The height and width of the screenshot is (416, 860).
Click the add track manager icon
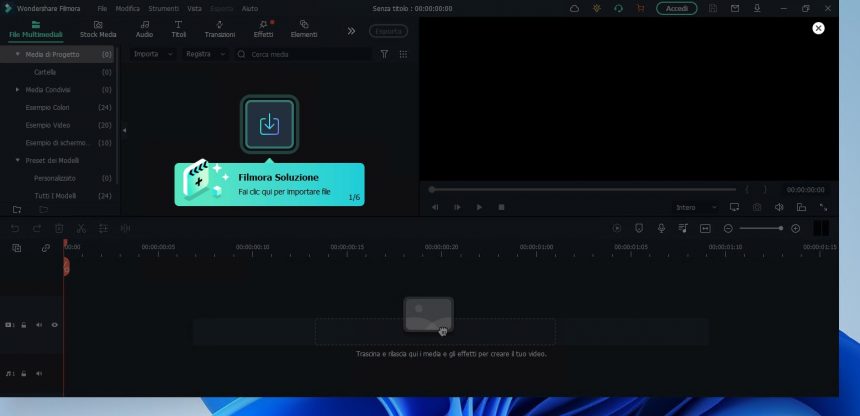coord(17,248)
